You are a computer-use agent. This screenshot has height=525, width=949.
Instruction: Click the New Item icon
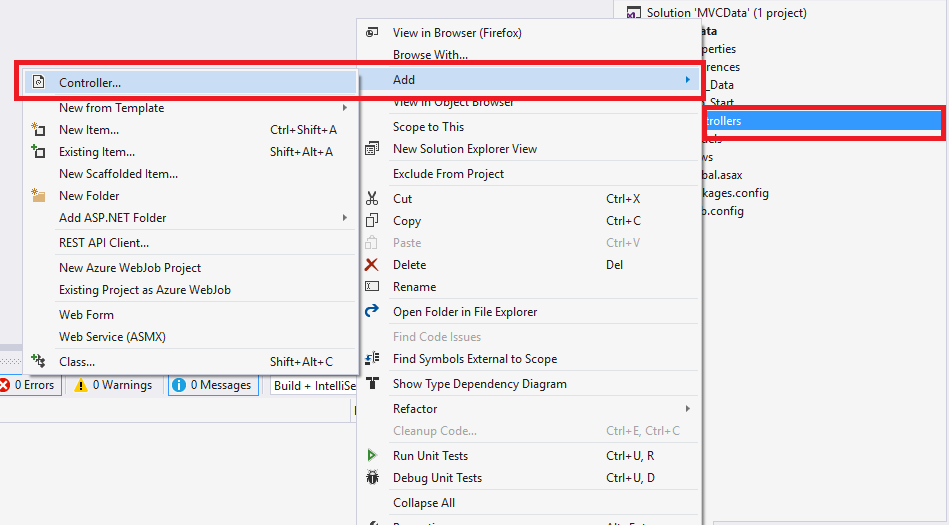coord(38,130)
